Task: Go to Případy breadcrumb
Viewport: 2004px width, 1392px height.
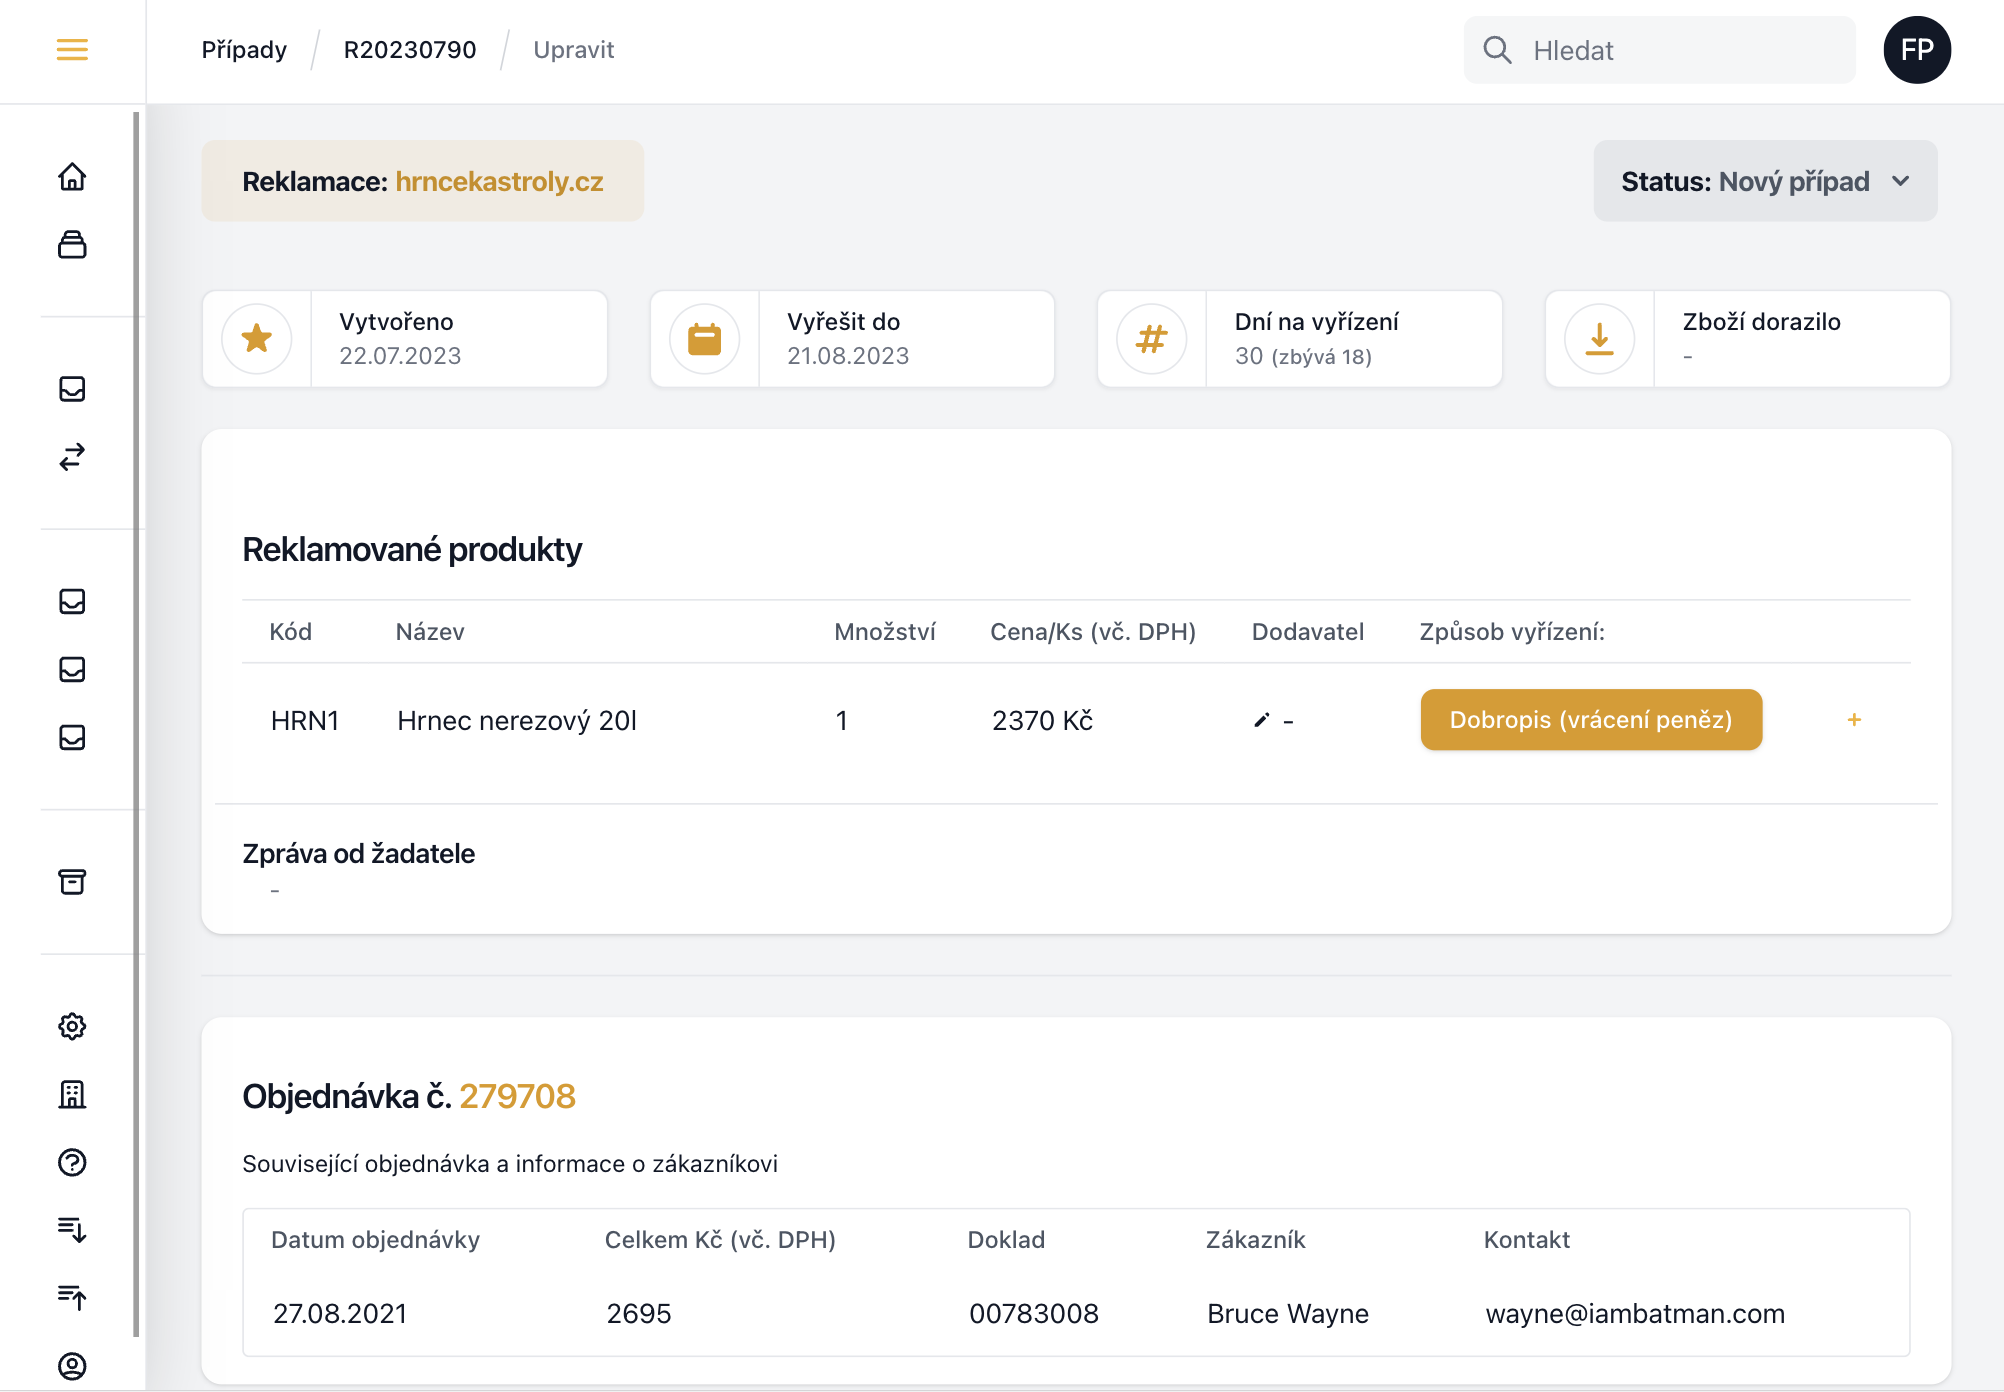Action: coord(244,50)
